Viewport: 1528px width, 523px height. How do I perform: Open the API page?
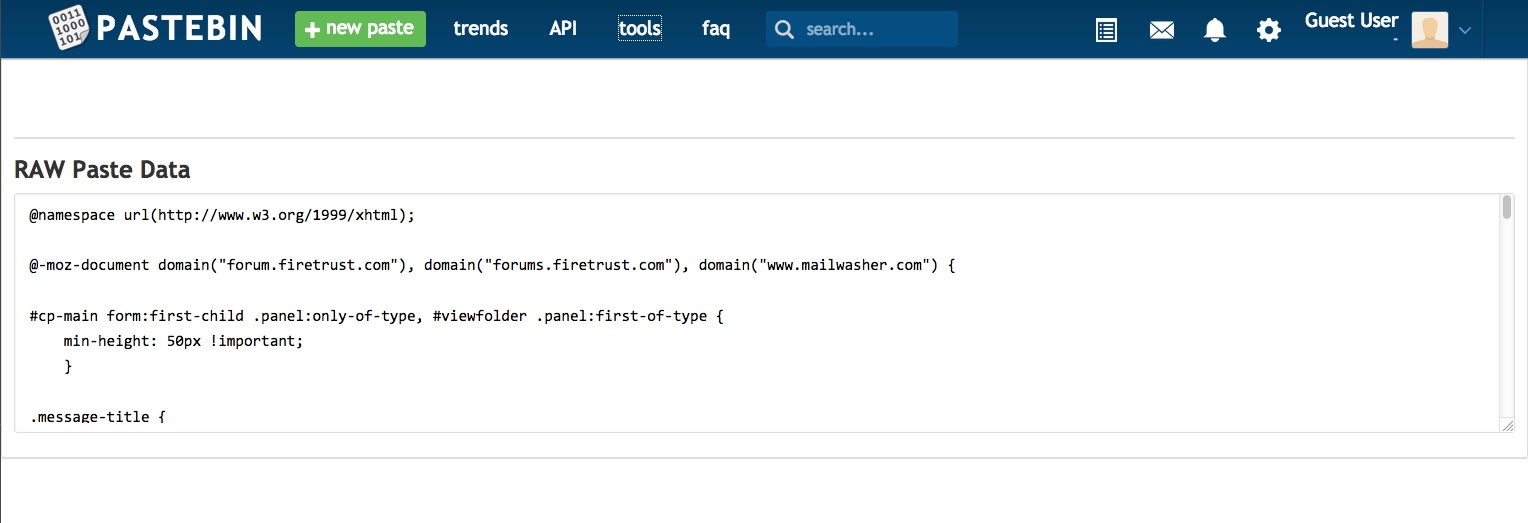point(563,29)
